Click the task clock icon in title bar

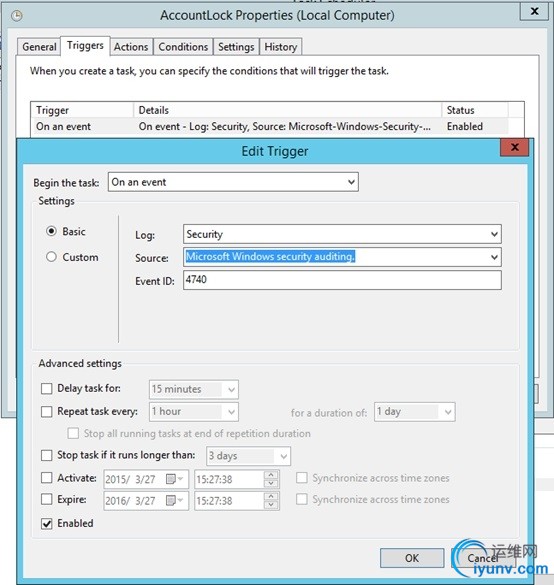click(x=17, y=15)
